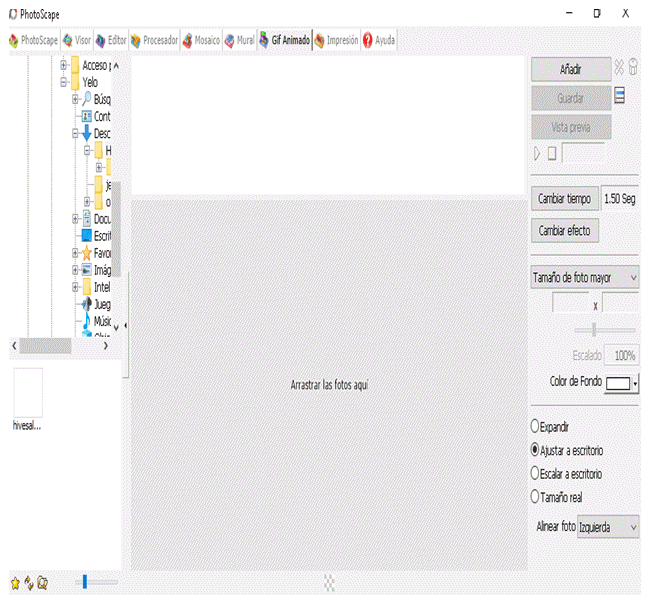Open the PhotoScape home tab
The width and height of the screenshot is (650, 600).
coord(34,40)
